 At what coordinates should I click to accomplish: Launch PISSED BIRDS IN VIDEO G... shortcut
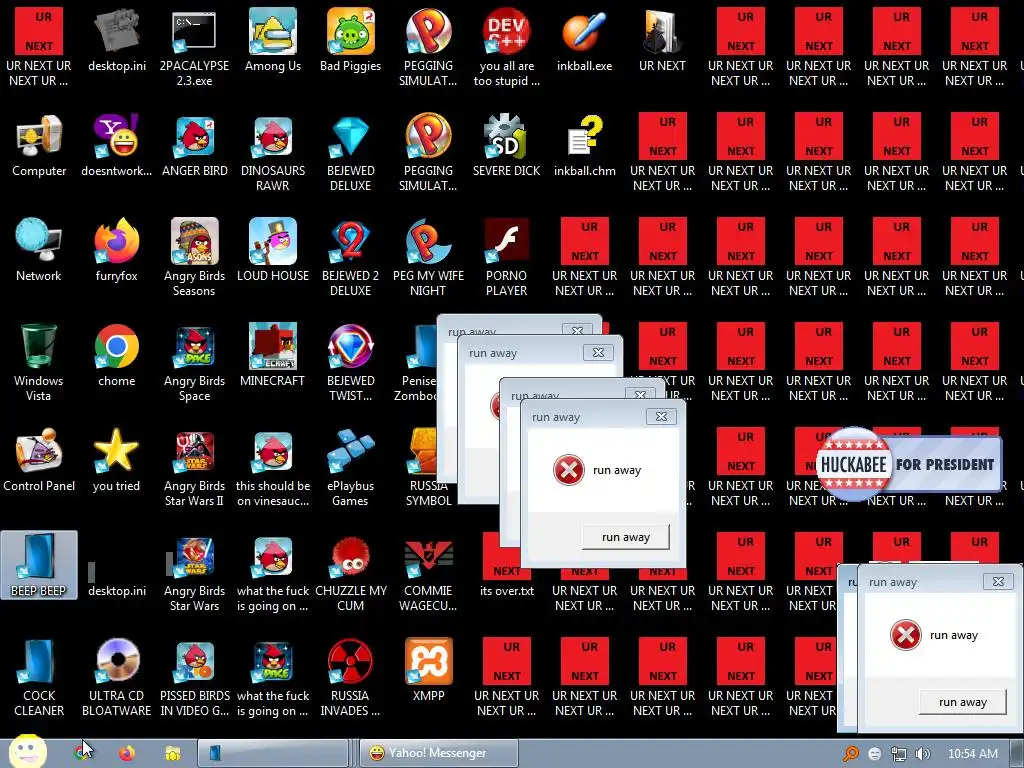pyautogui.click(x=195, y=678)
